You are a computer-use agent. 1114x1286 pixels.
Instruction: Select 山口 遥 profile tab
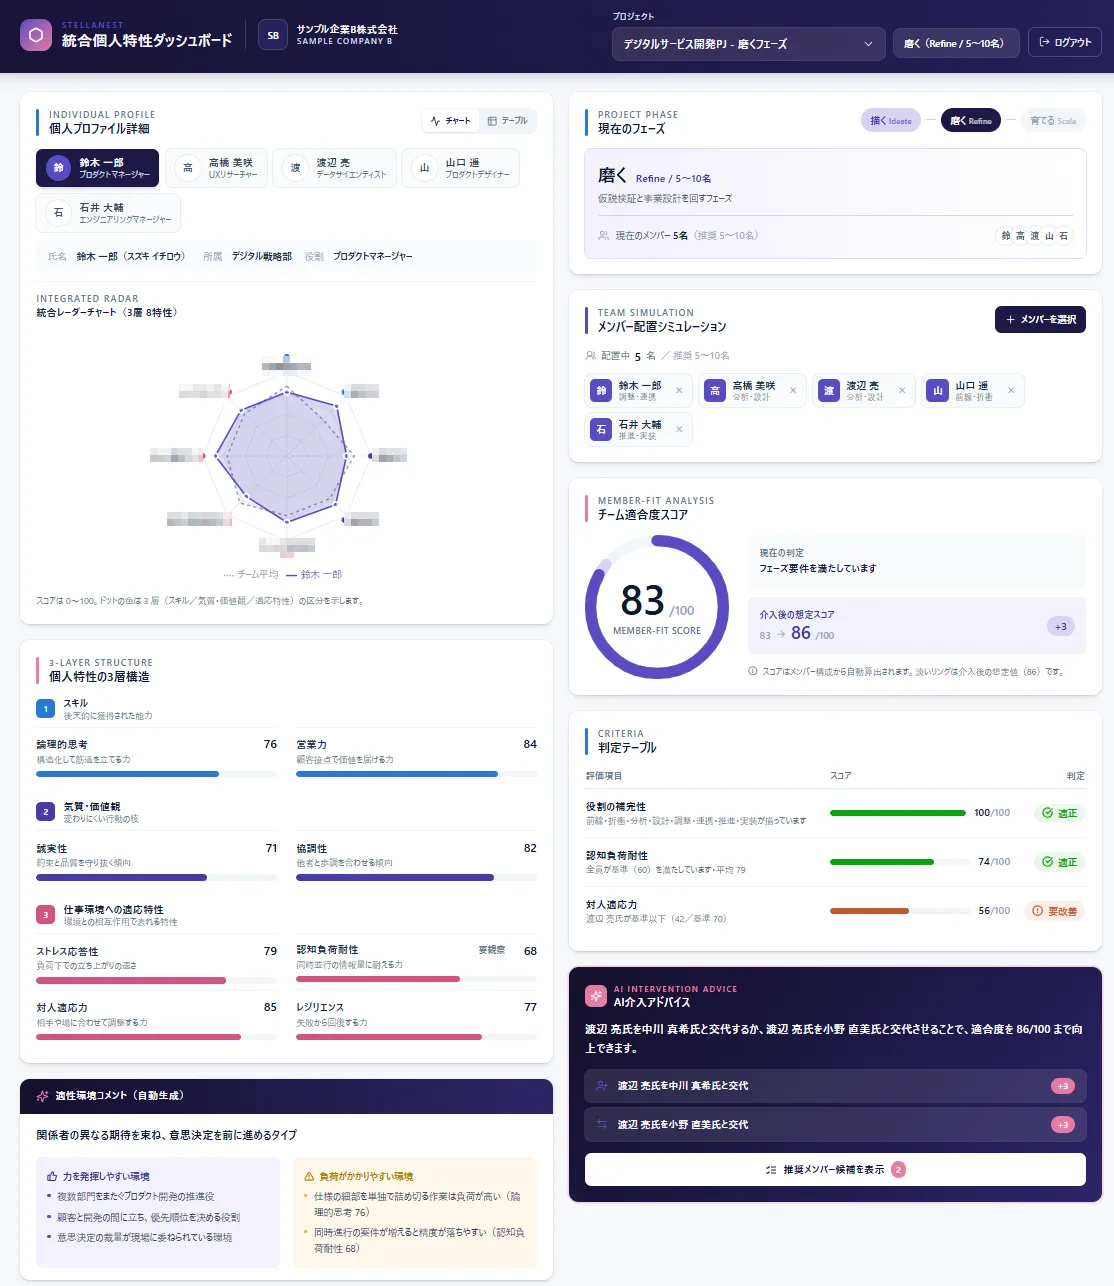(461, 168)
